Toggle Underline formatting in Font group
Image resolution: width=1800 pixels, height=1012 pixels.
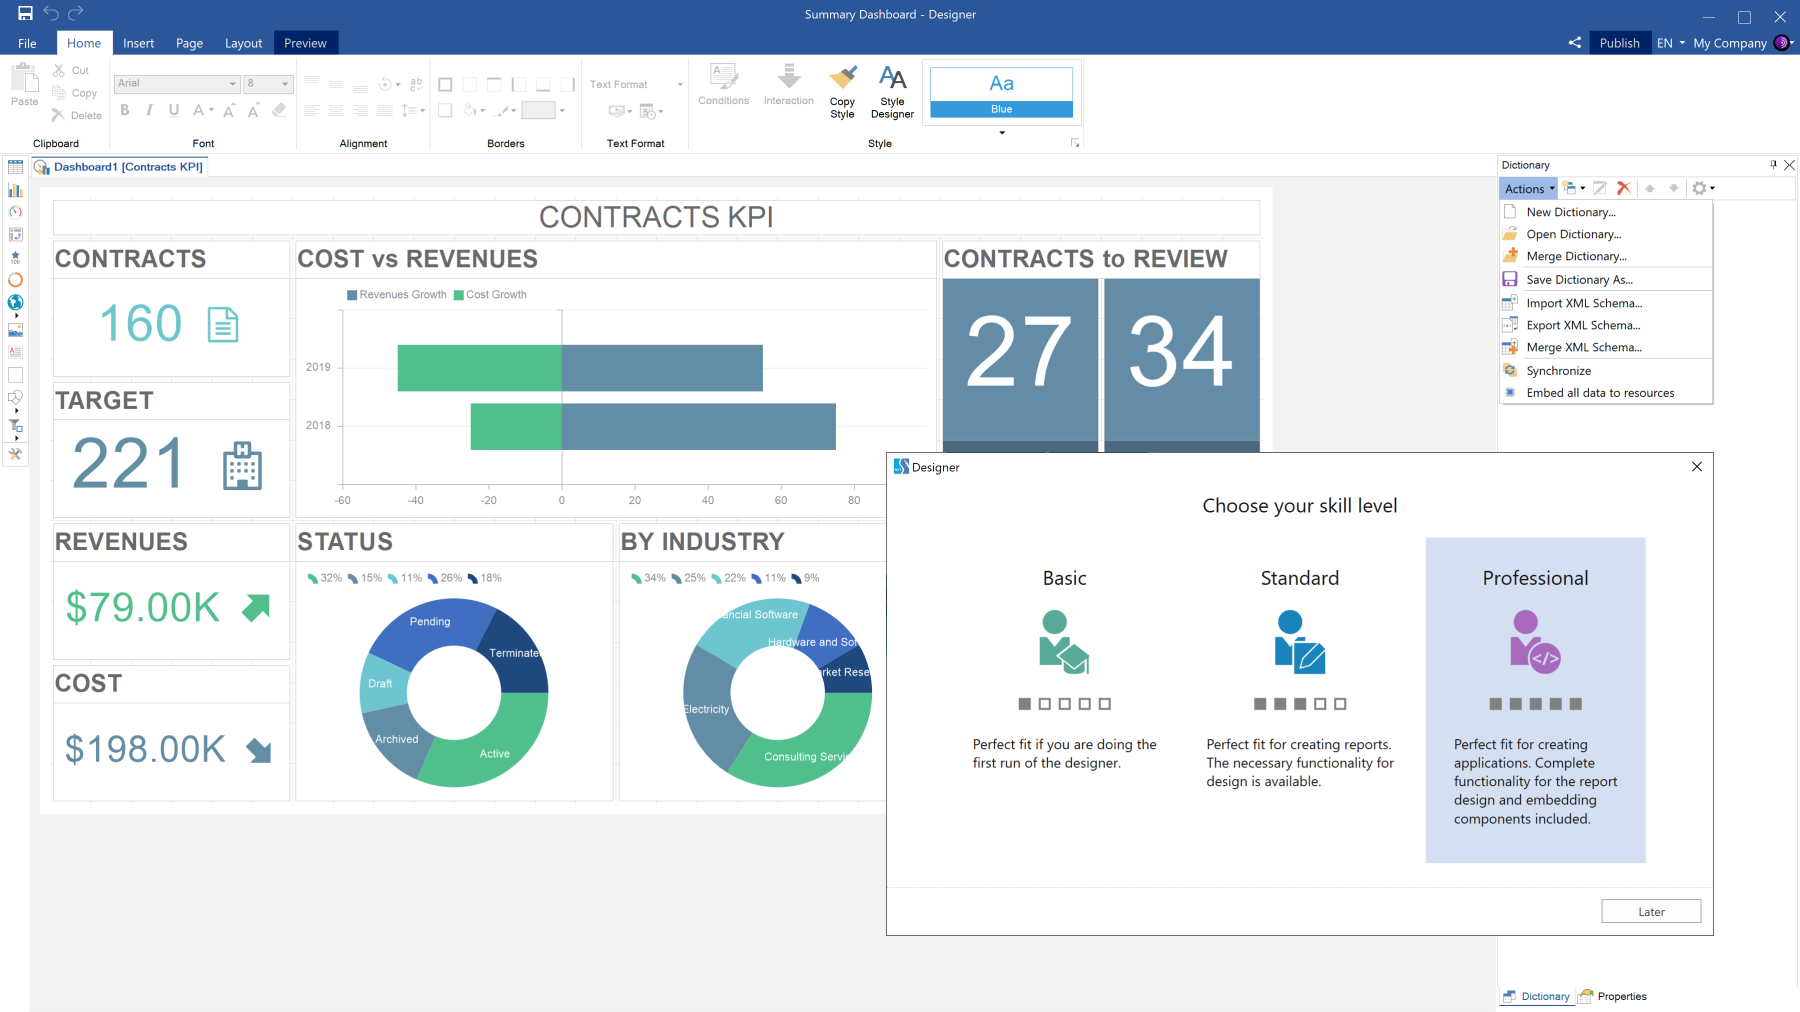(x=174, y=111)
